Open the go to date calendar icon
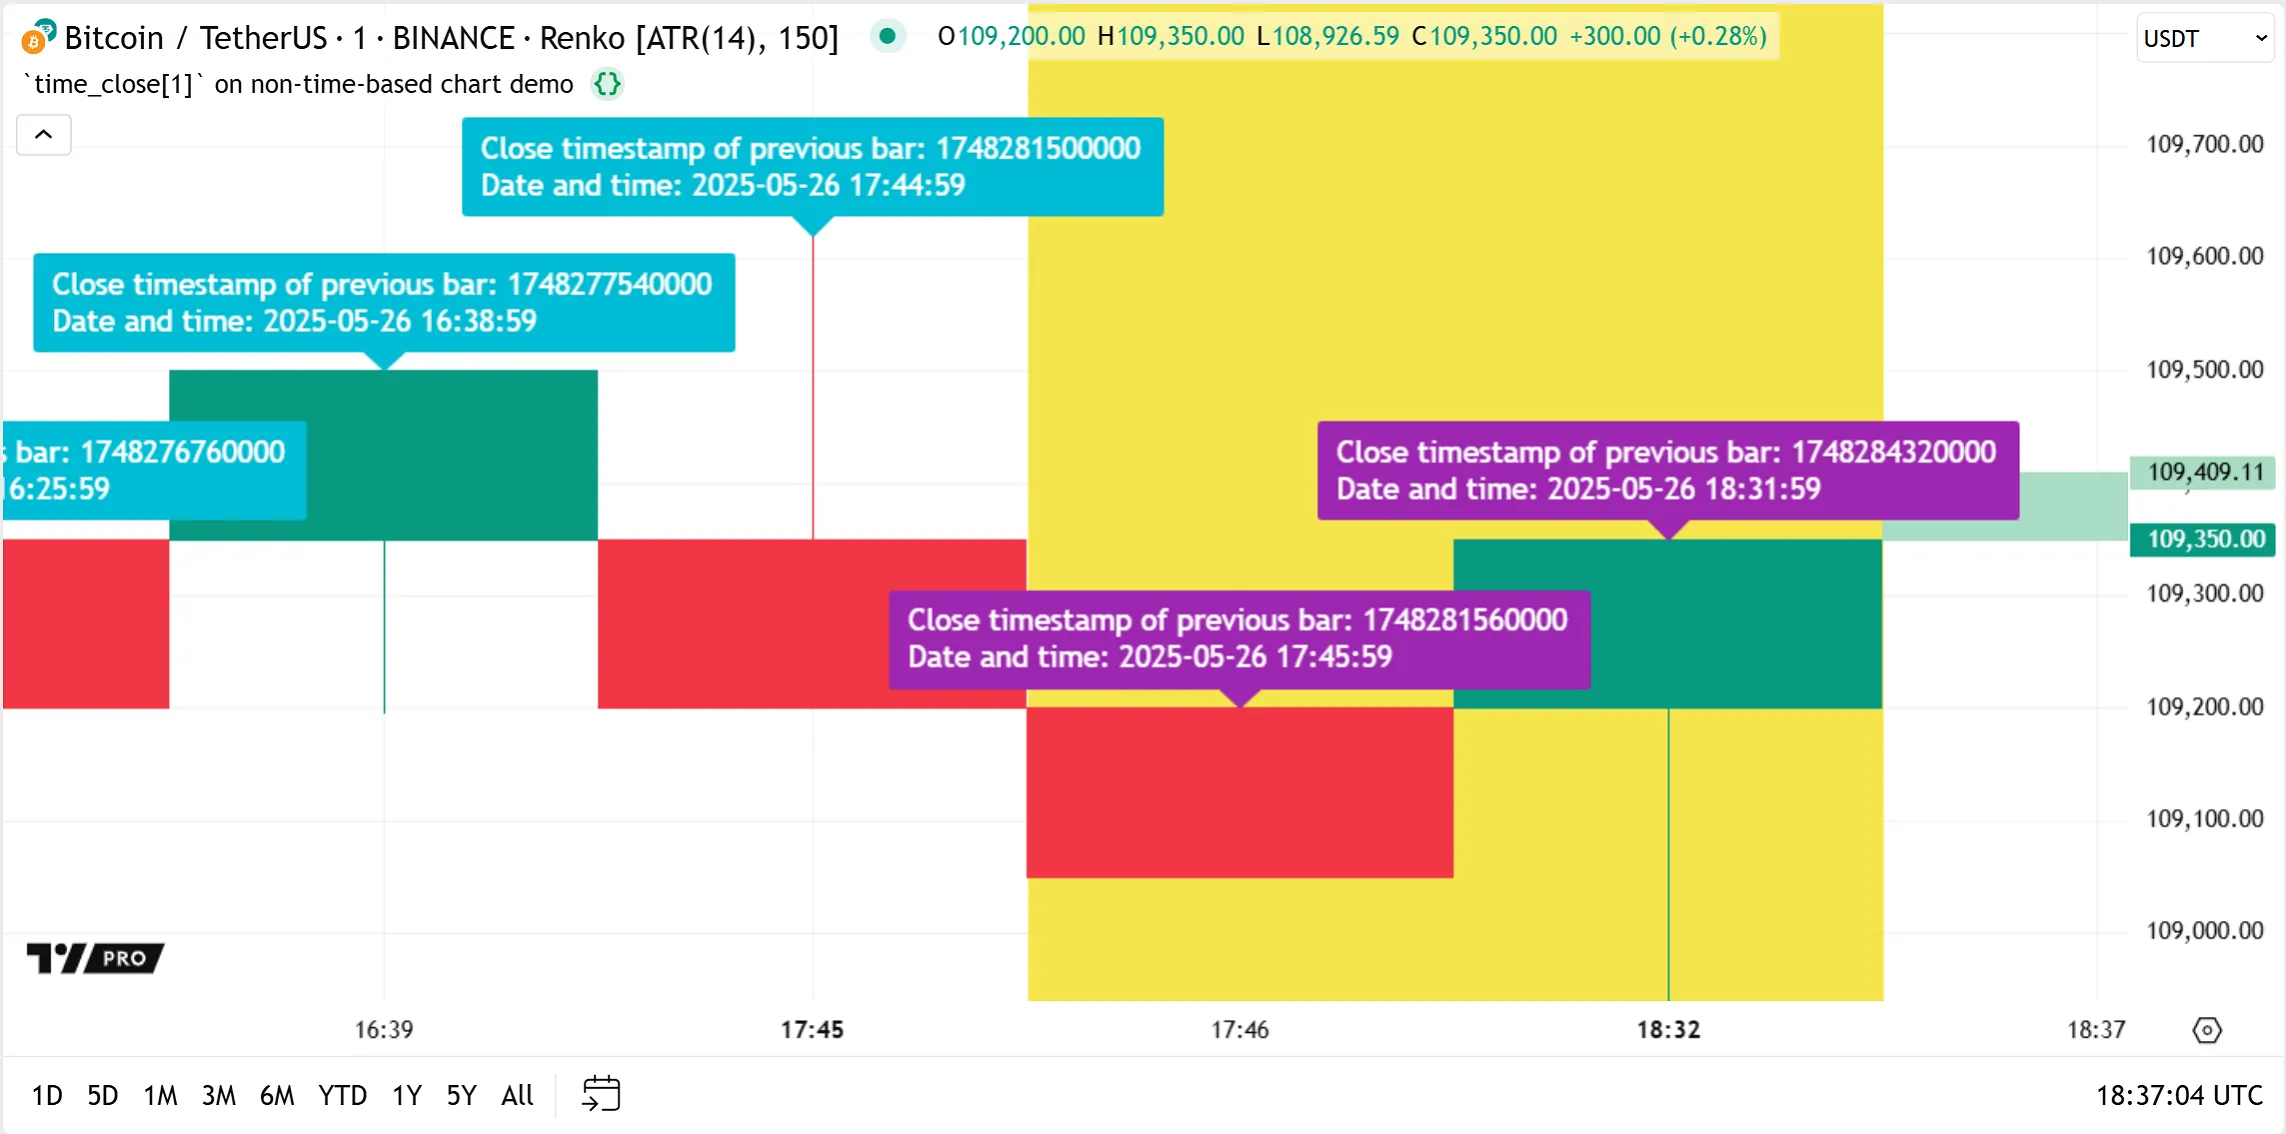Viewport: 2286px width, 1134px height. [x=601, y=1094]
